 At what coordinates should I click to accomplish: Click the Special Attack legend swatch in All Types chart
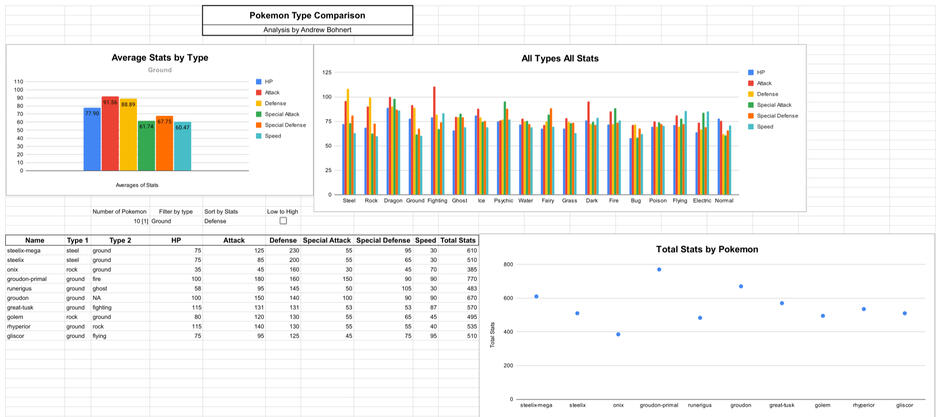tap(751, 105)
